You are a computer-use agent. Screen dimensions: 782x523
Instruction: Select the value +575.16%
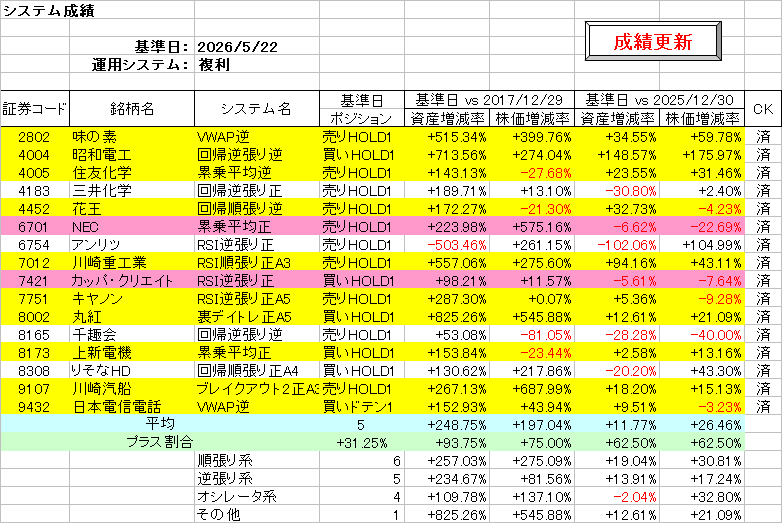point(532,227)
